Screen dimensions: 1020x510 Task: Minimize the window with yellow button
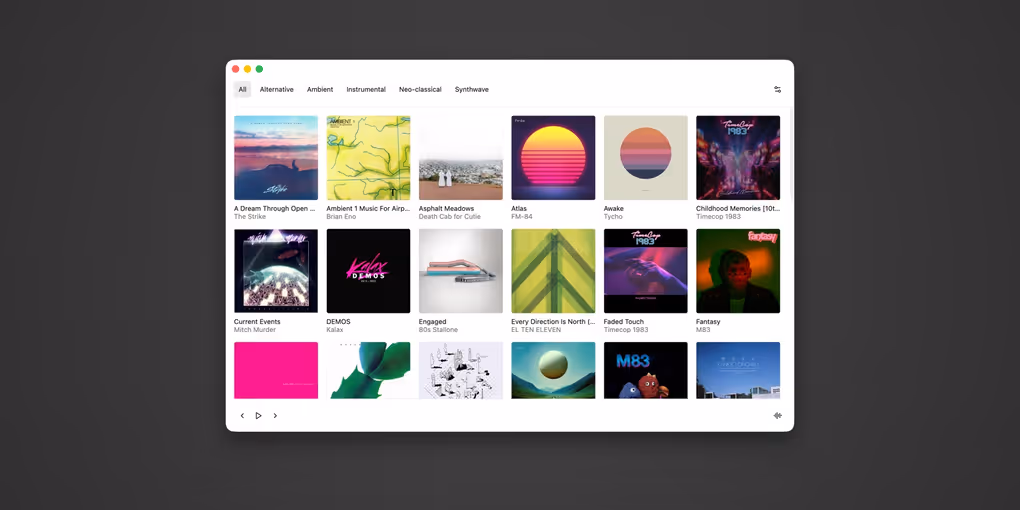(247, 69)
